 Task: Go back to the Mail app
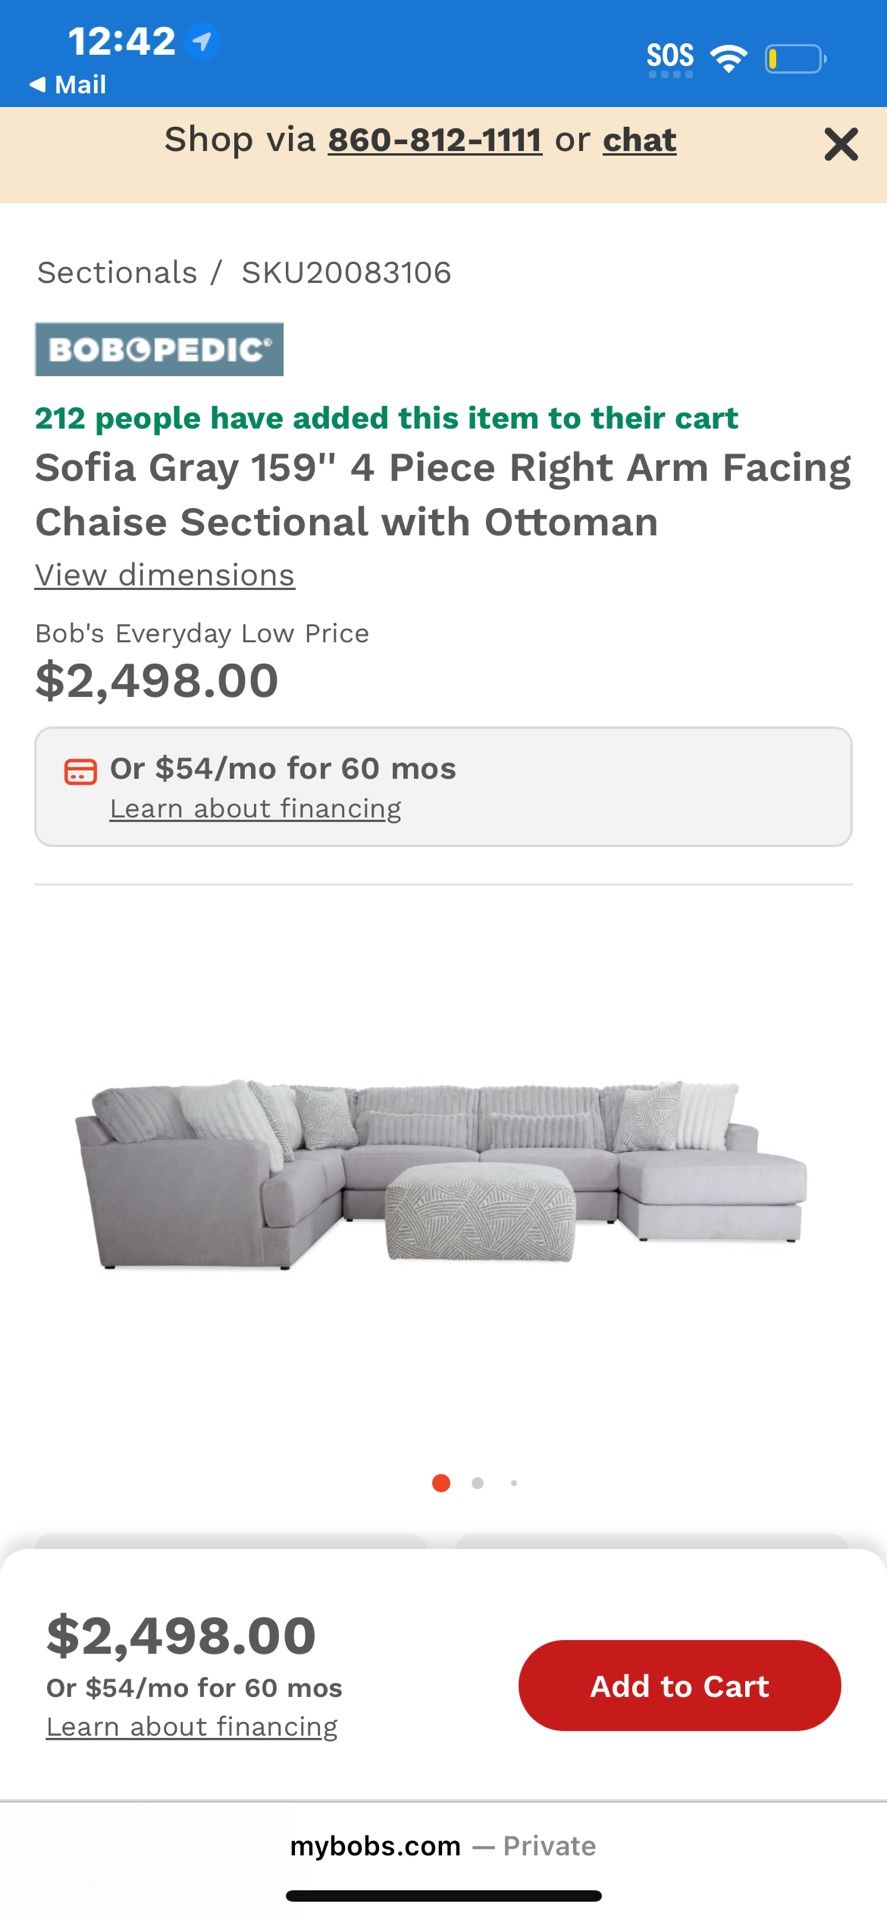click(x=68, y=85)
